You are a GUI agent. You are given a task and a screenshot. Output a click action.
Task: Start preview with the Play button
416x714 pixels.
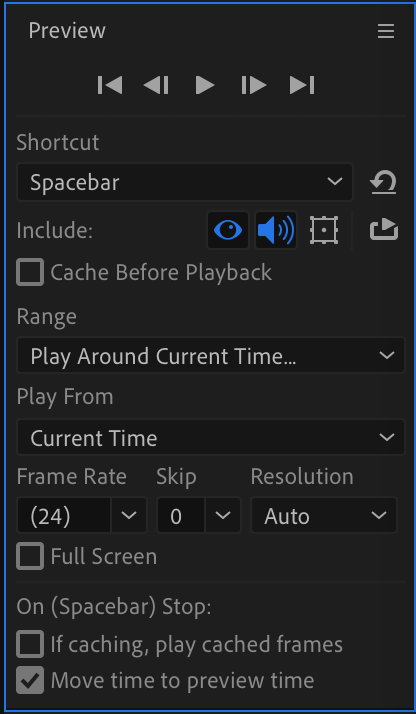coord(205,85)
